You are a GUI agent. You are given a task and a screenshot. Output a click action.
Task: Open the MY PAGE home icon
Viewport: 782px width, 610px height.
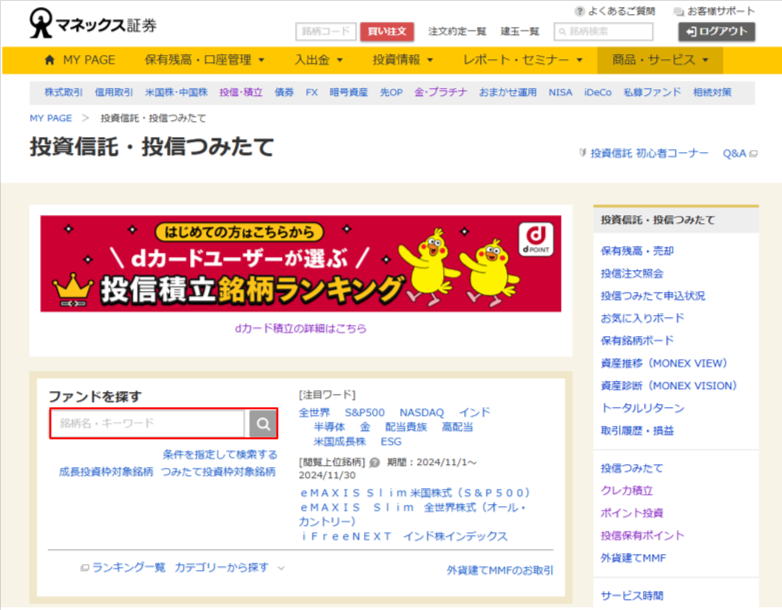[x=49, y=60]
